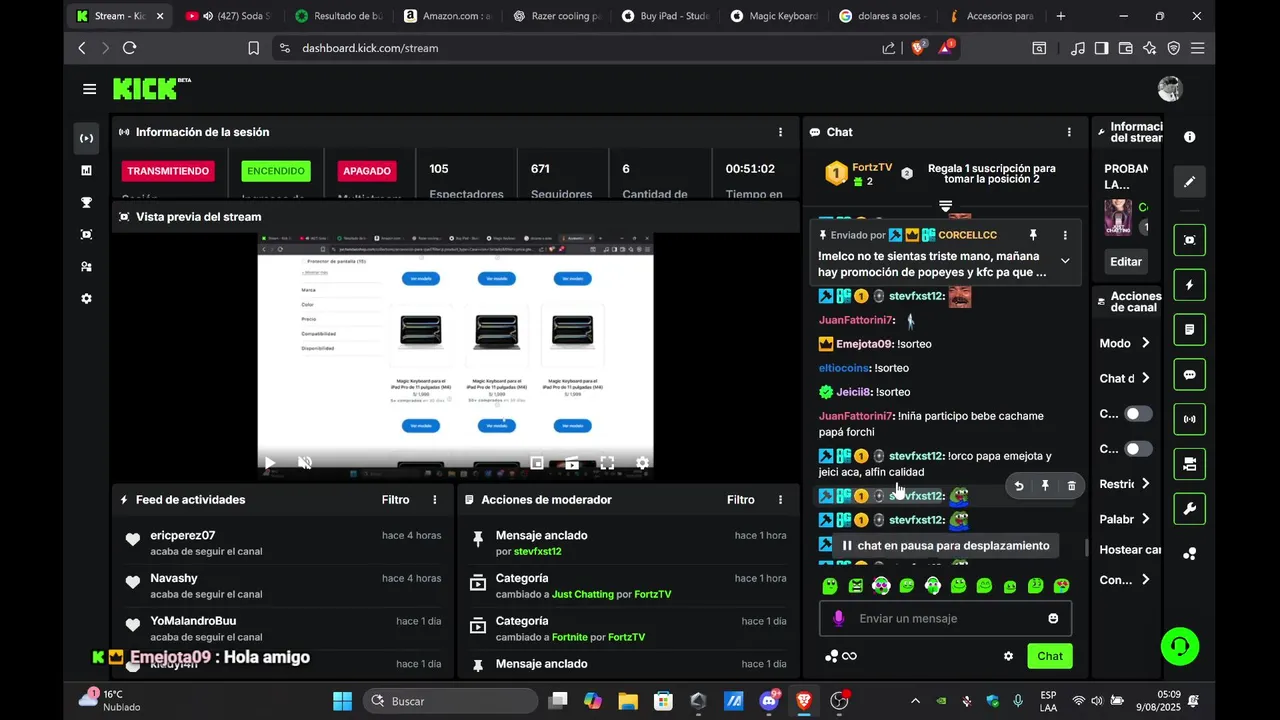Switch to the dolares a soles tab
1280x720 pixels.
(883, 16)
